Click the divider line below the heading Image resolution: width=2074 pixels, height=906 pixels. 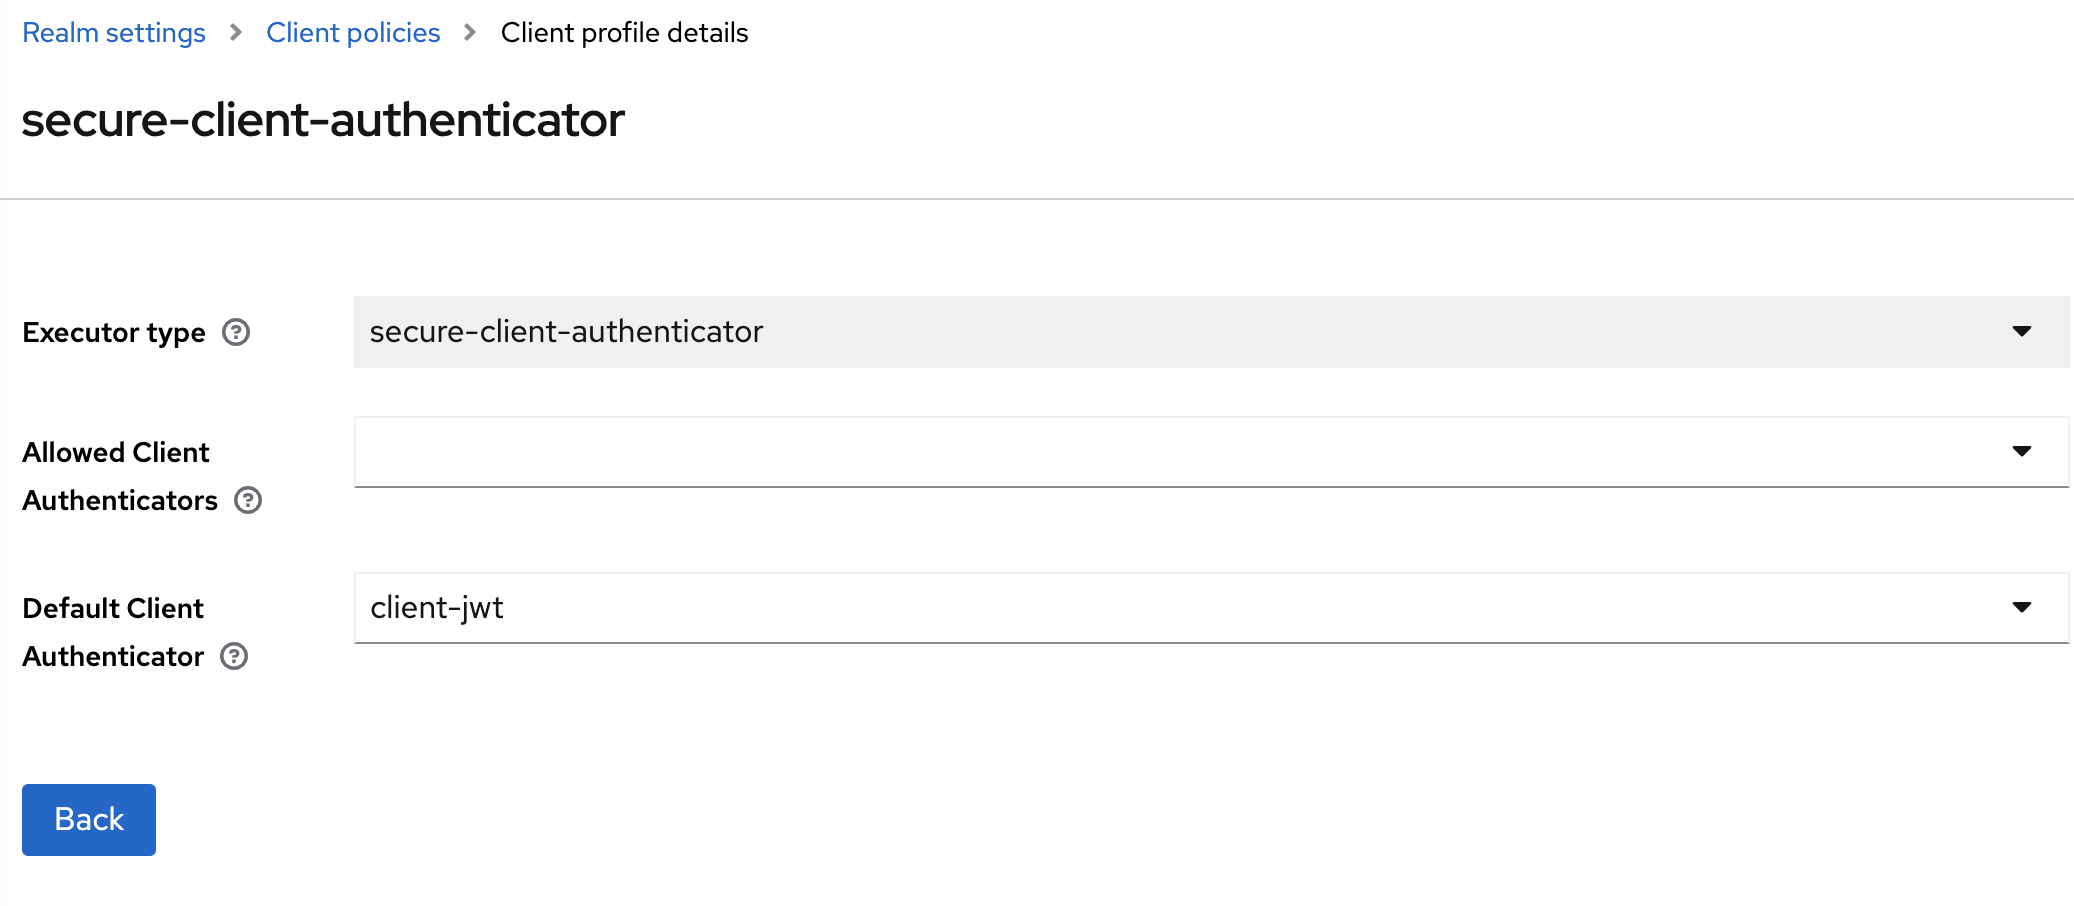[x=1037, y=199]
